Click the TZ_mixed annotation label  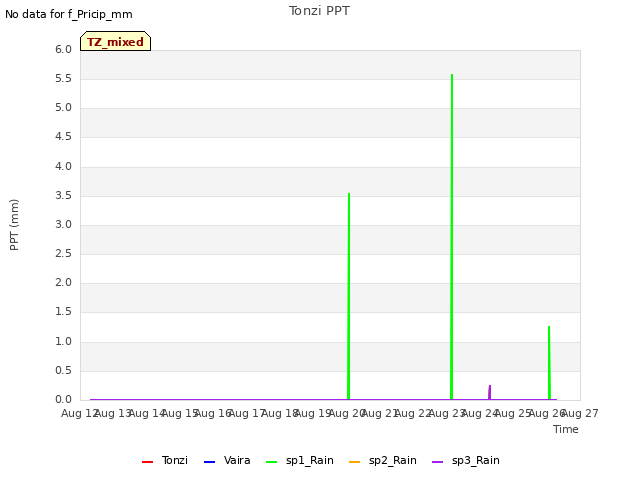(116, 41)
